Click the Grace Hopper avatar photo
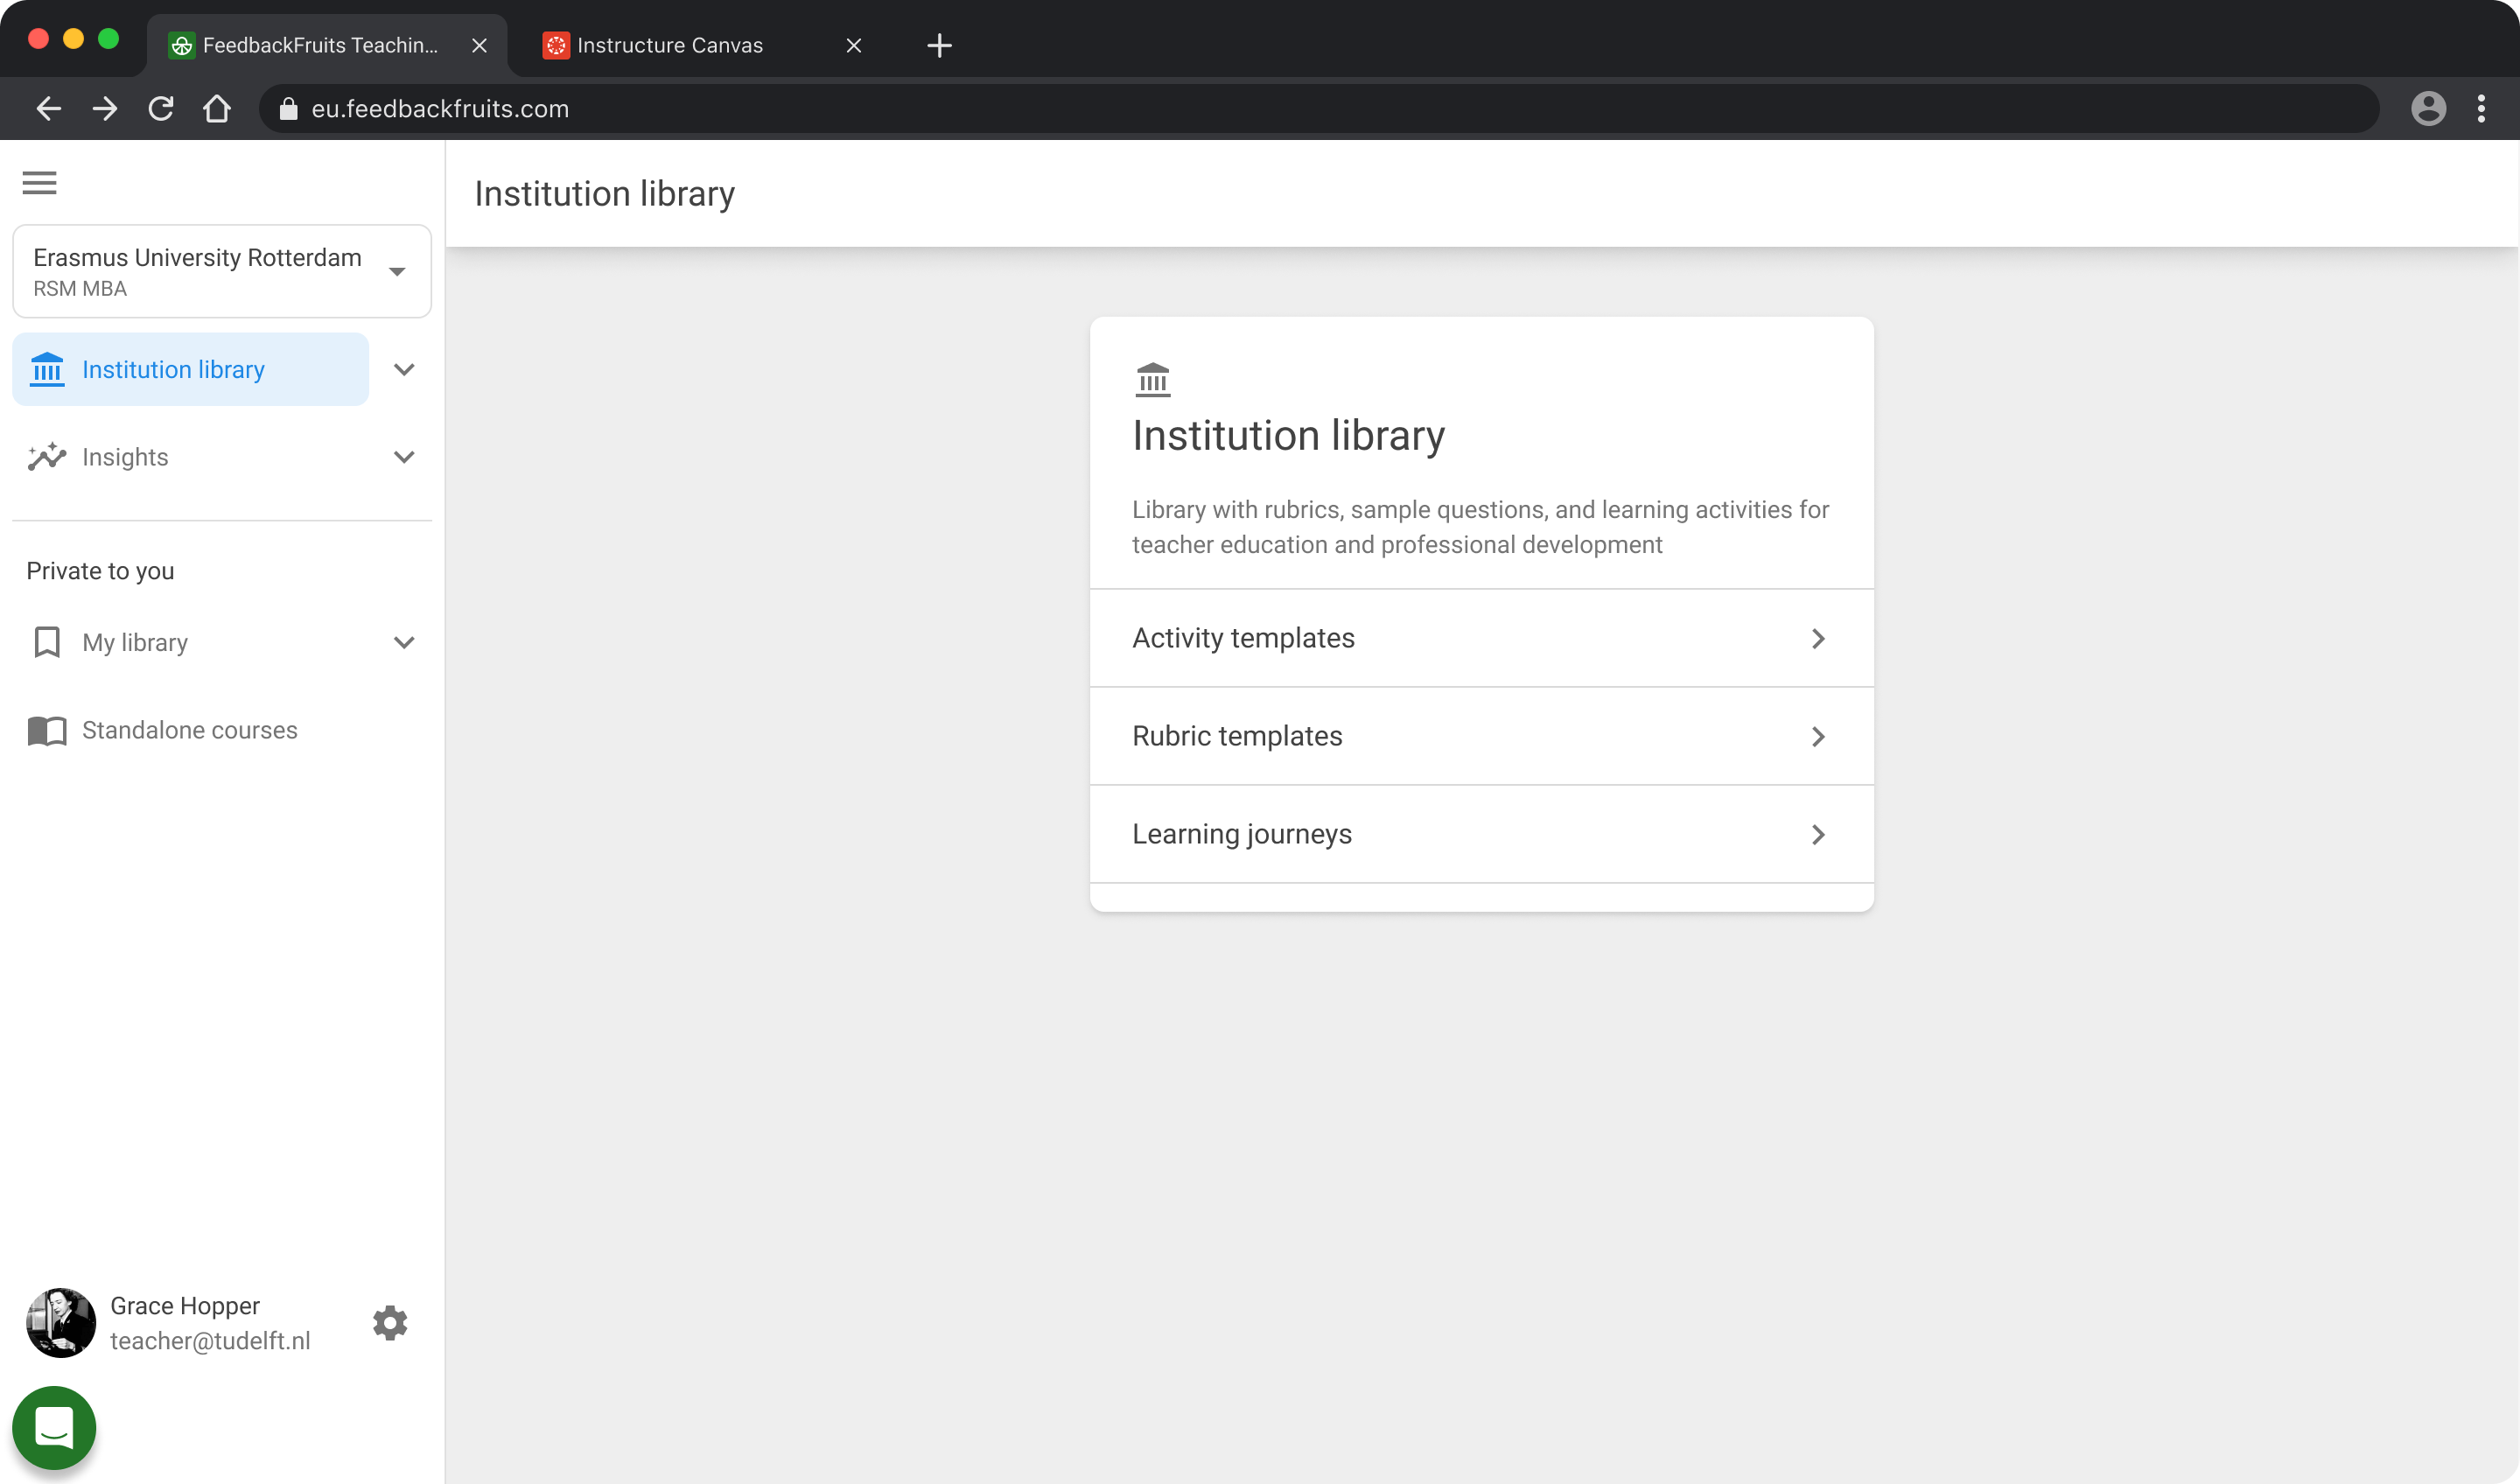Screen dimensions: 2520x1484 pyautogui.click(x=61, y=1322)
